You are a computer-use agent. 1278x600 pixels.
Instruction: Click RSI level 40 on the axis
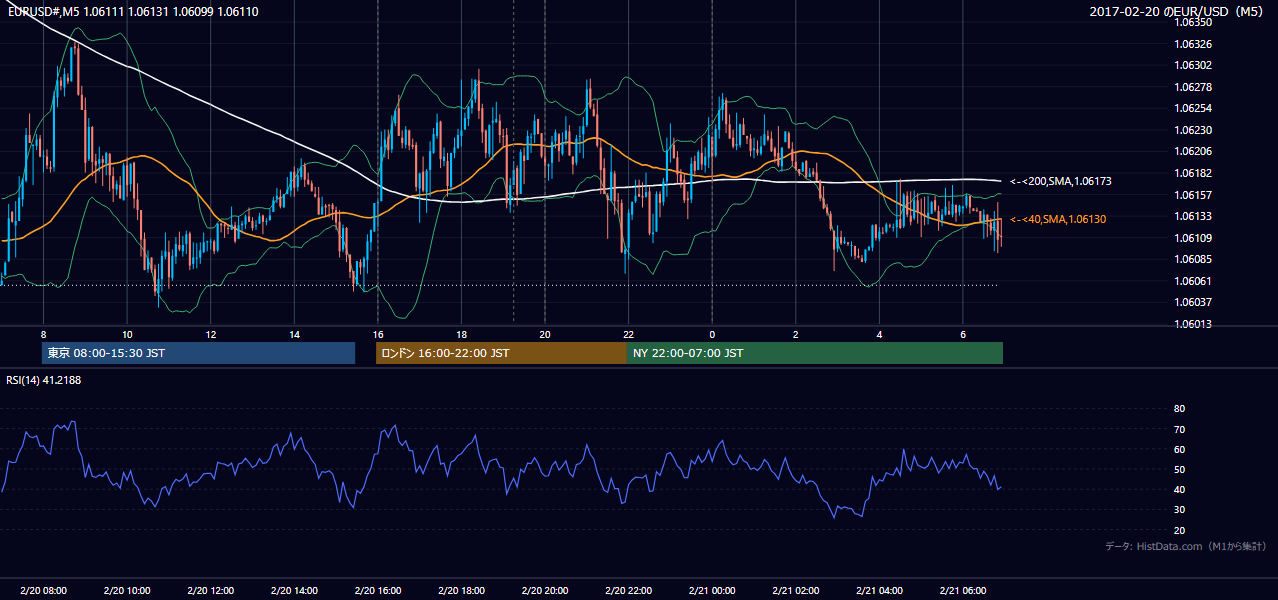click(1179, 489)
